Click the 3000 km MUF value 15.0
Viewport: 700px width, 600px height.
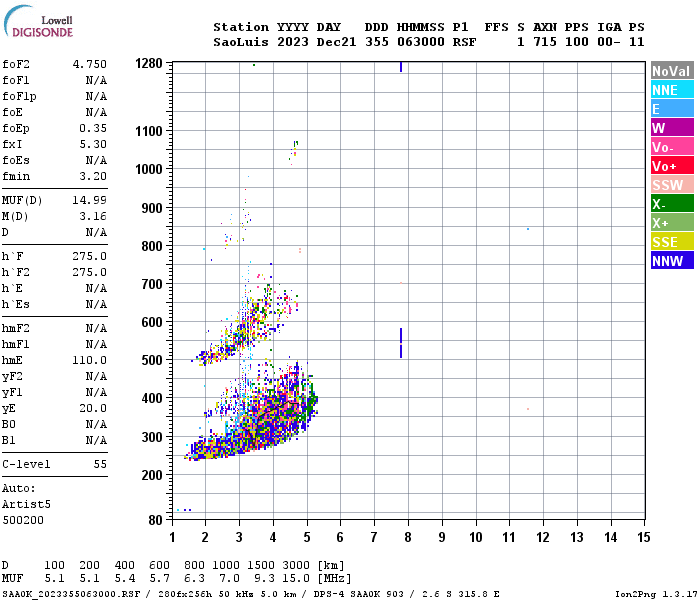[x=296, y=579]
